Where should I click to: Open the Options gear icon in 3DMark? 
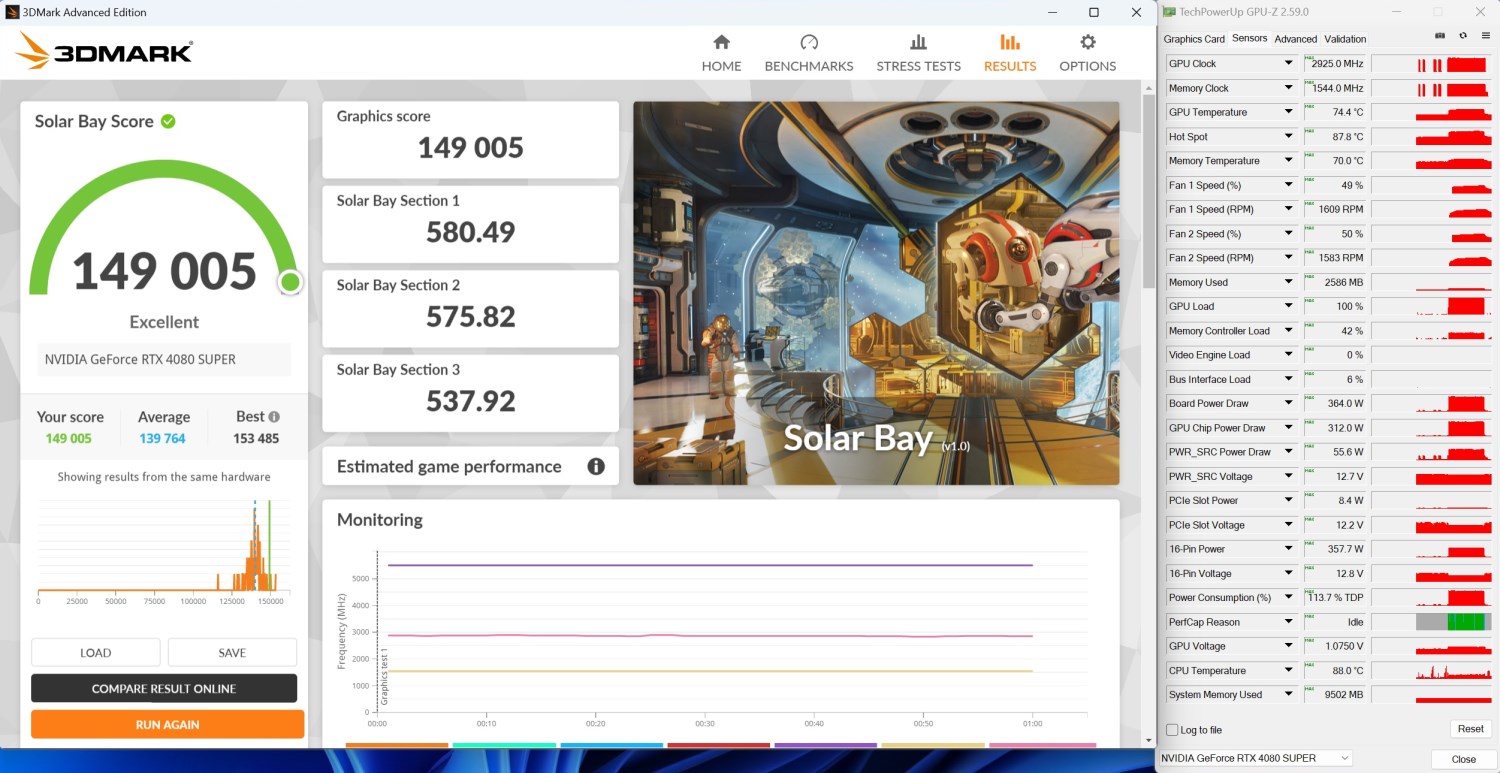[1088, 42]
